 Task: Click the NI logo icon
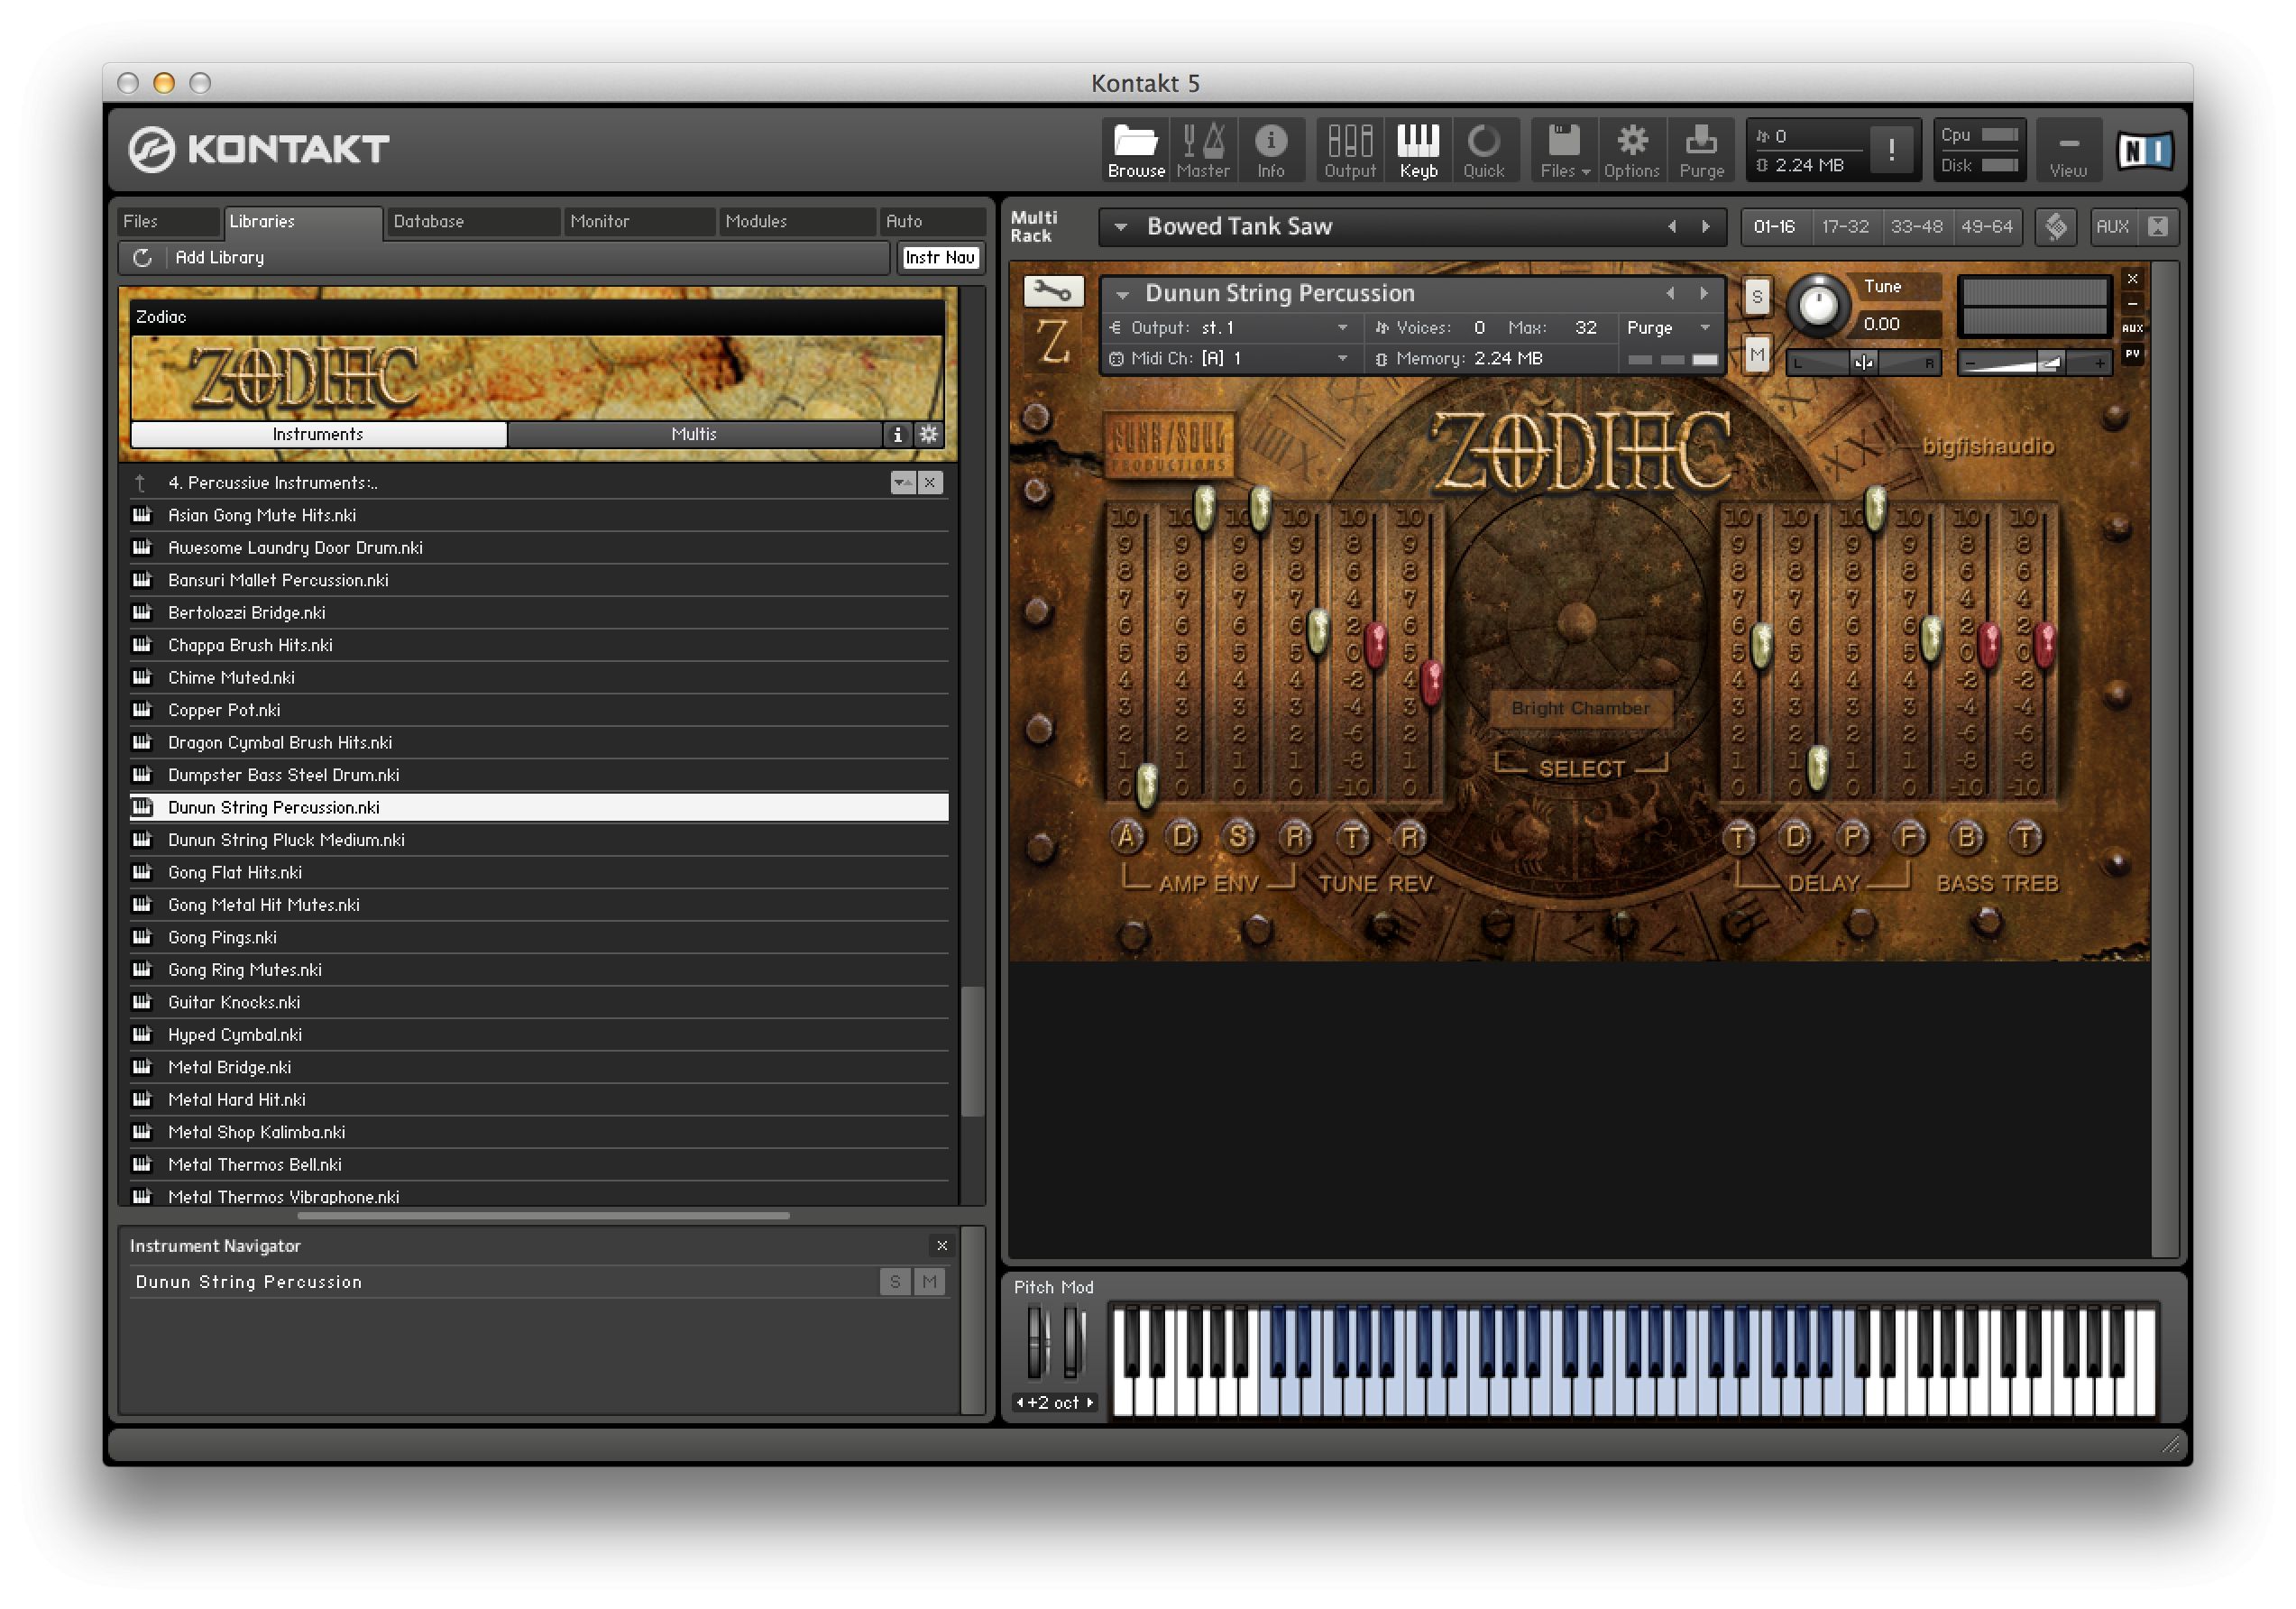point(2144,151)
